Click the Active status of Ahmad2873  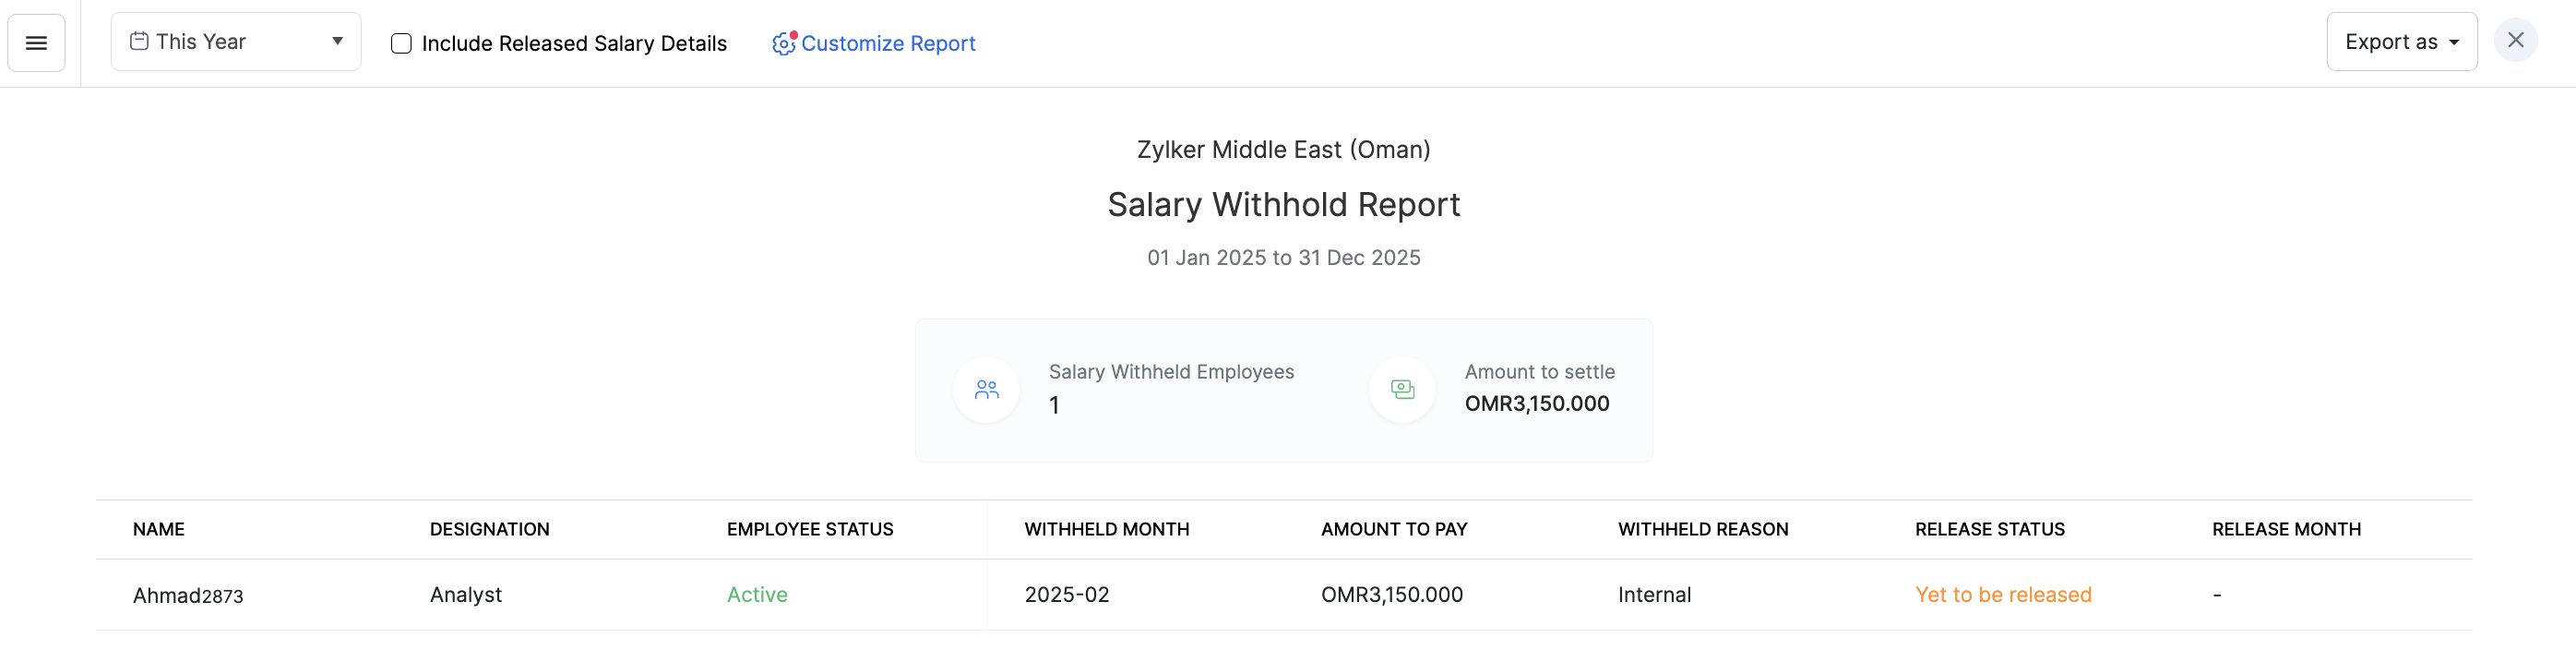[757, 594]
